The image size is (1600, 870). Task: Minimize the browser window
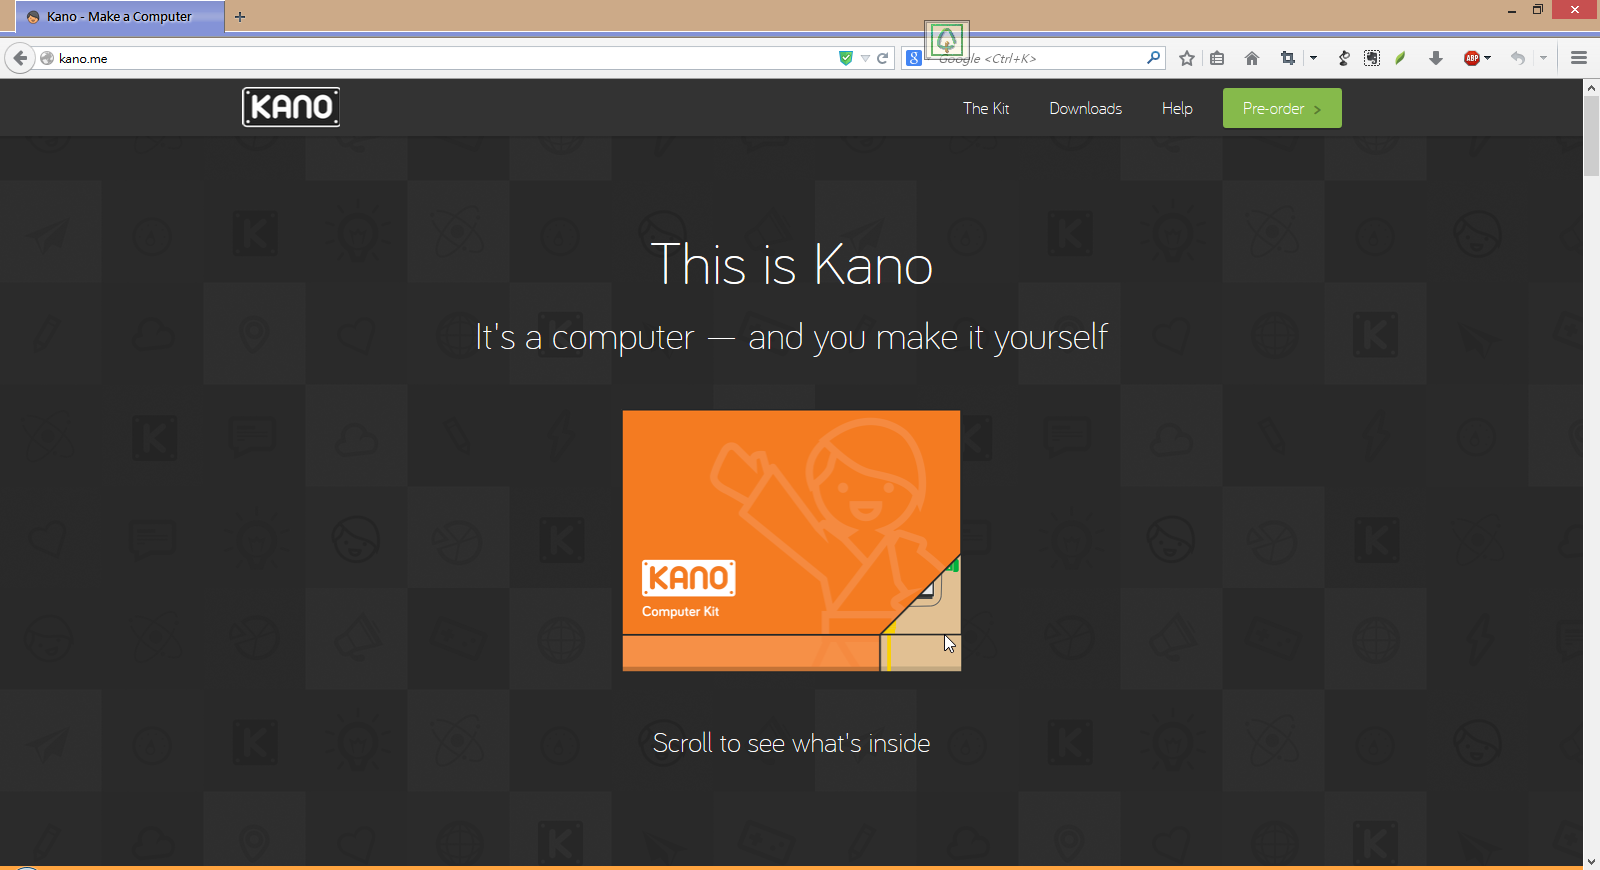pyautogui.click(x=1512, y=10)
